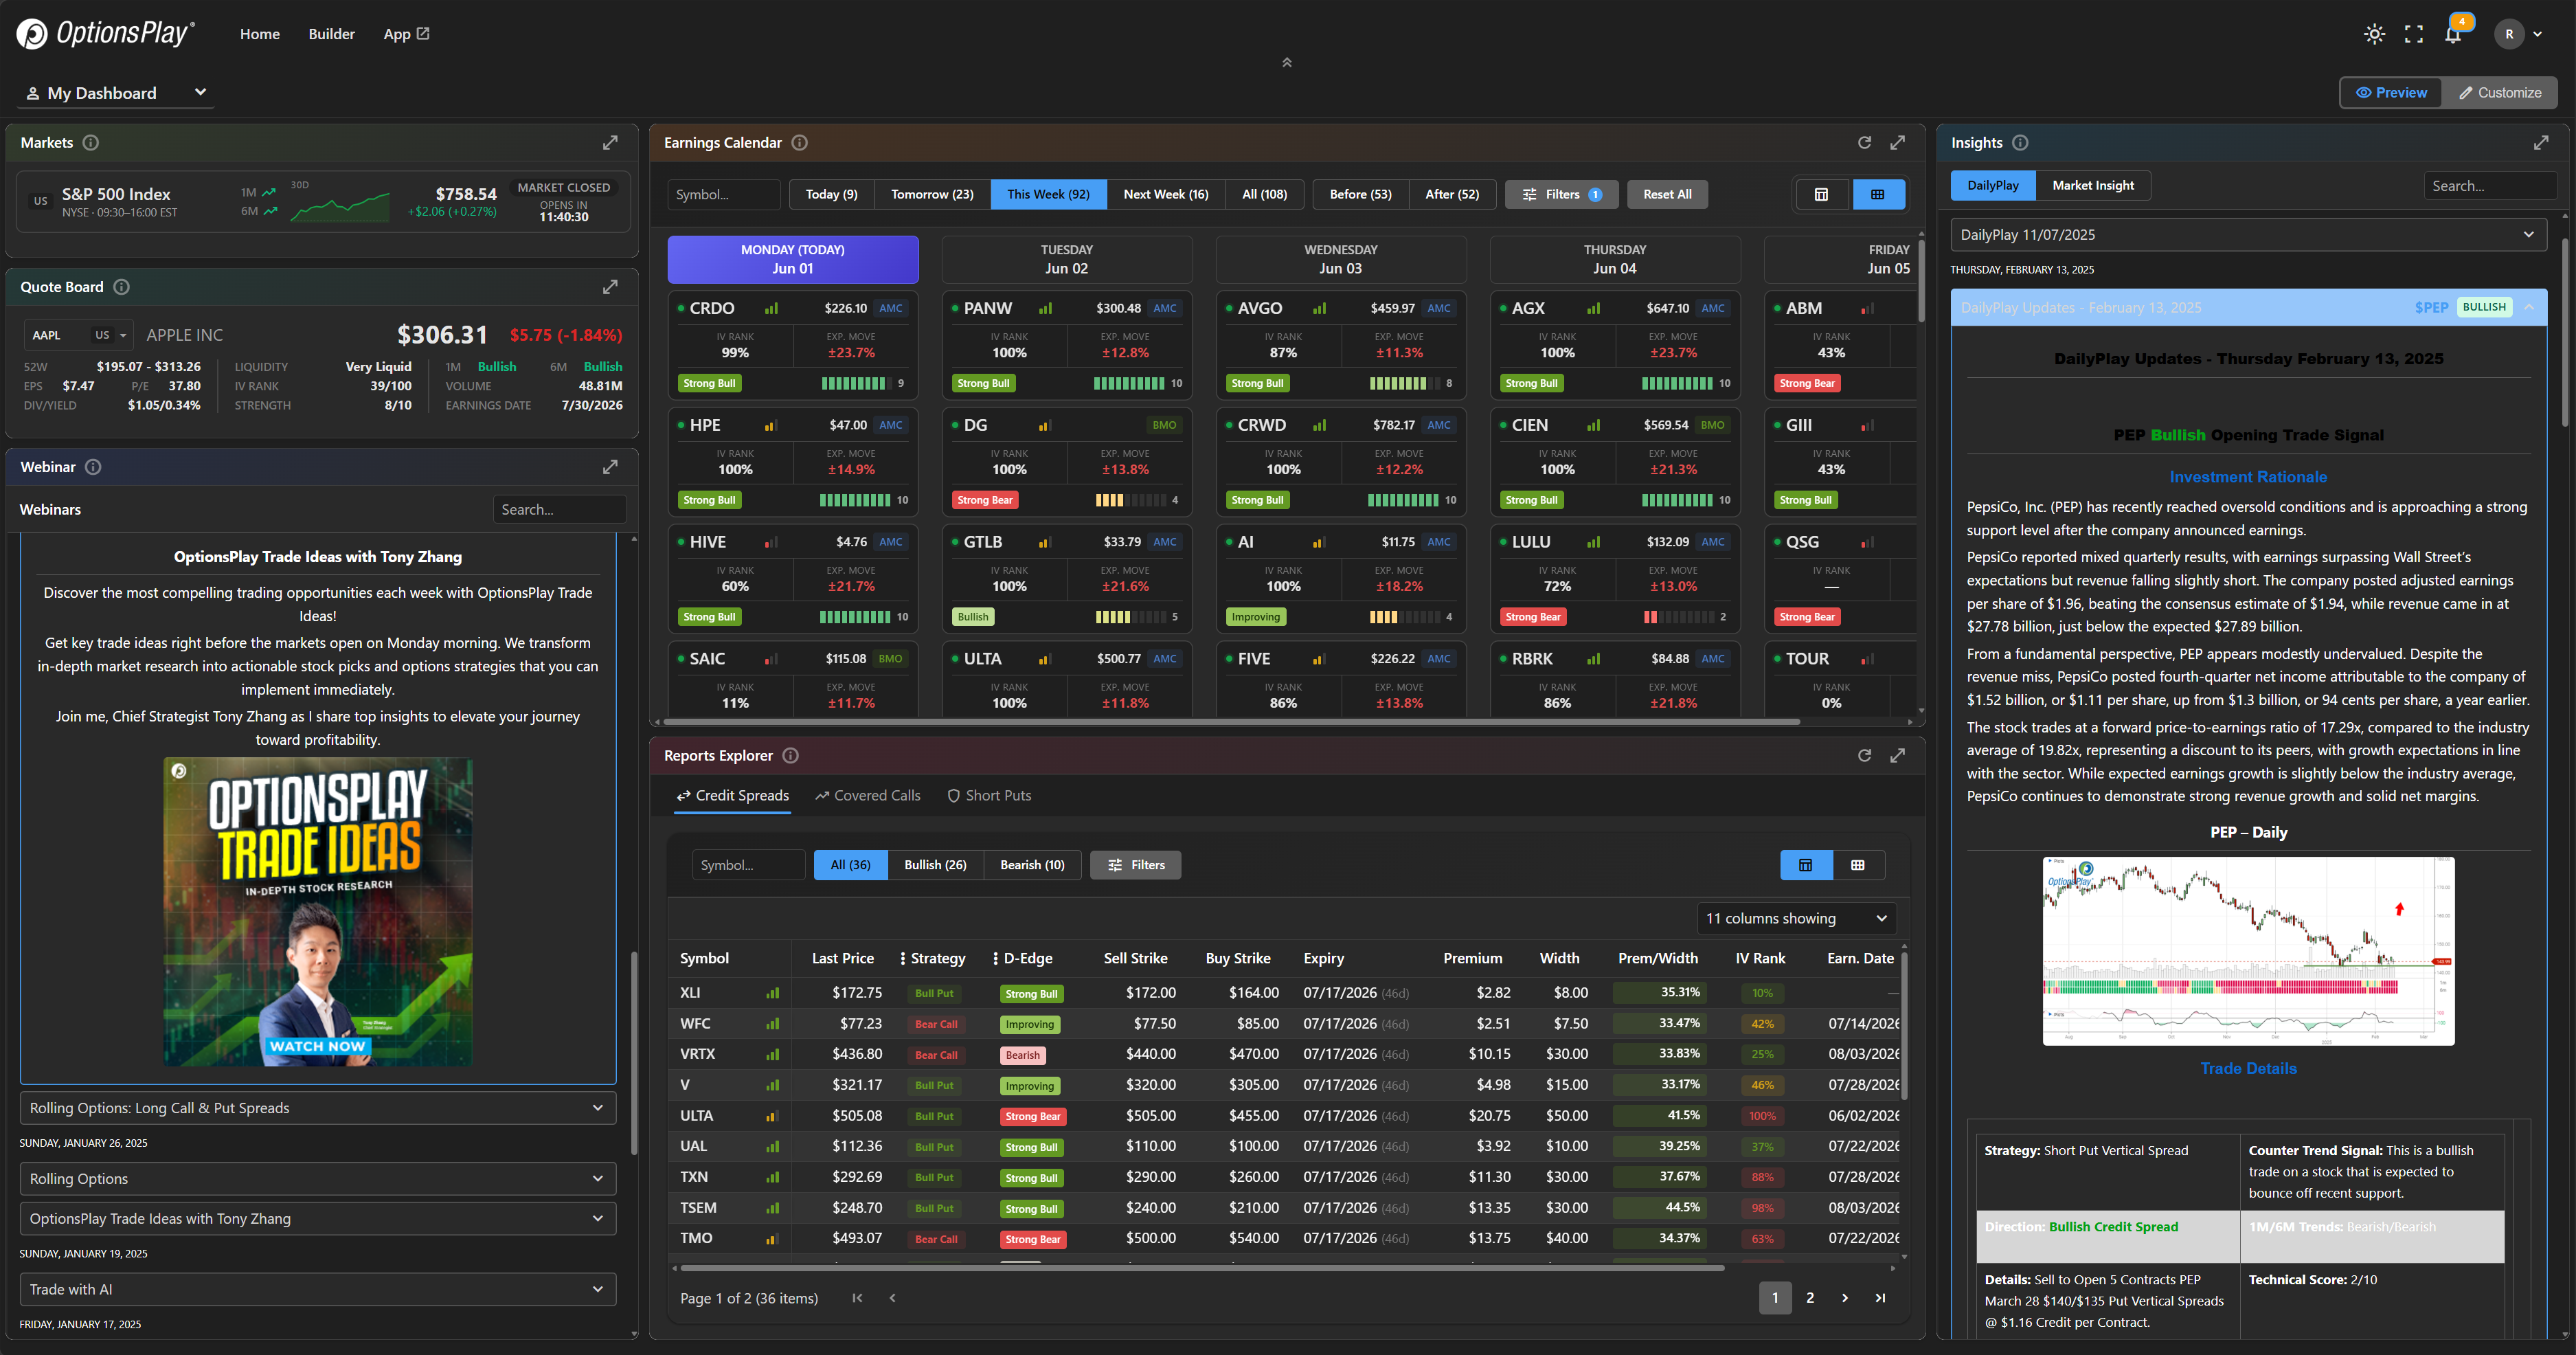This screenshot has height=1355, width=2576.
Task: Switch to Short Puts tab
Action: click(988, 796)
